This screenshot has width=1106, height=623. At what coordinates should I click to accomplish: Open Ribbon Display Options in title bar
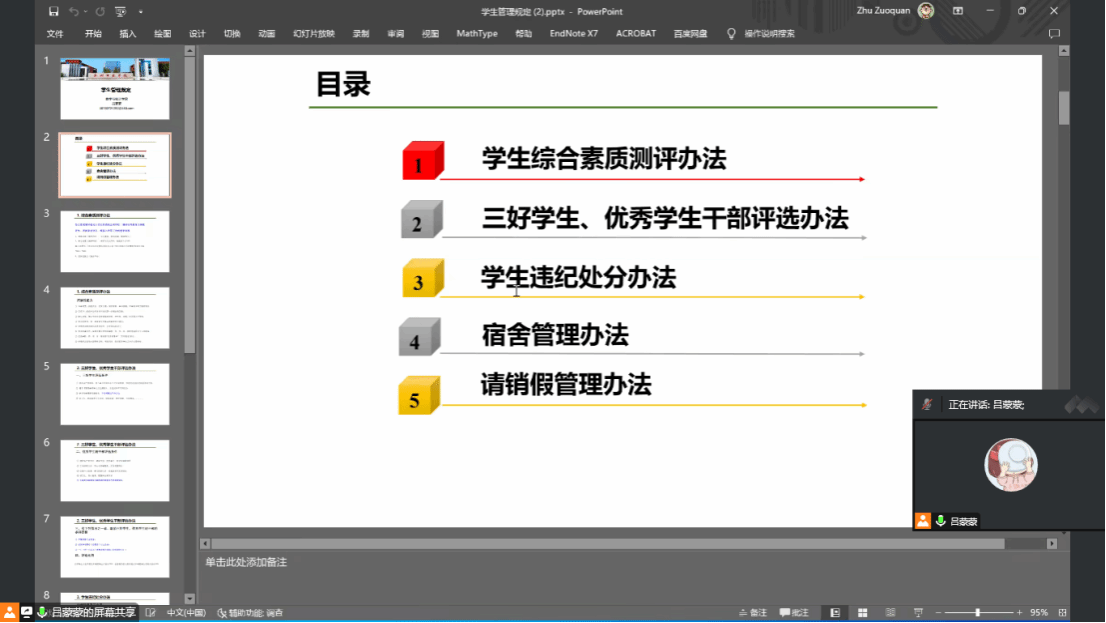(x=958, y=11)
